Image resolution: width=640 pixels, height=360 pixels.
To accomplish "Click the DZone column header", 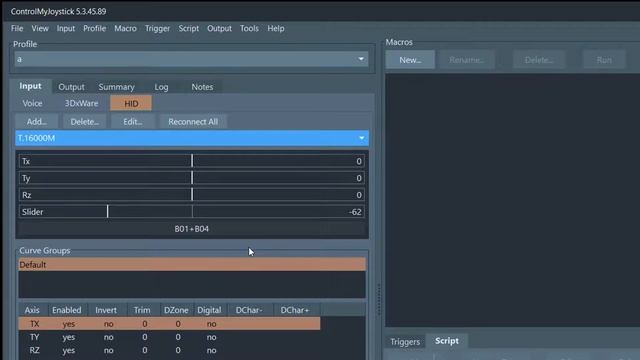I will [x=176, y=310].
